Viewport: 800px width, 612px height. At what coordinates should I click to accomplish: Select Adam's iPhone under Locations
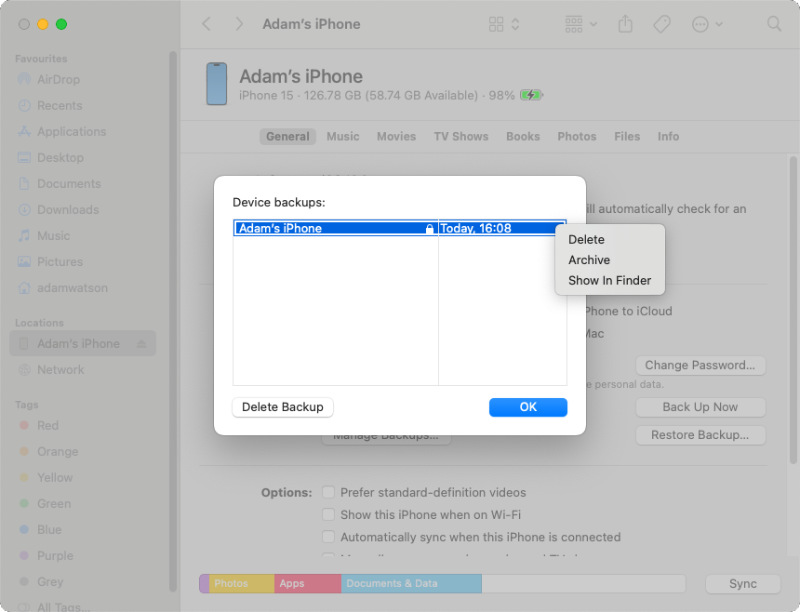[83, 343]
